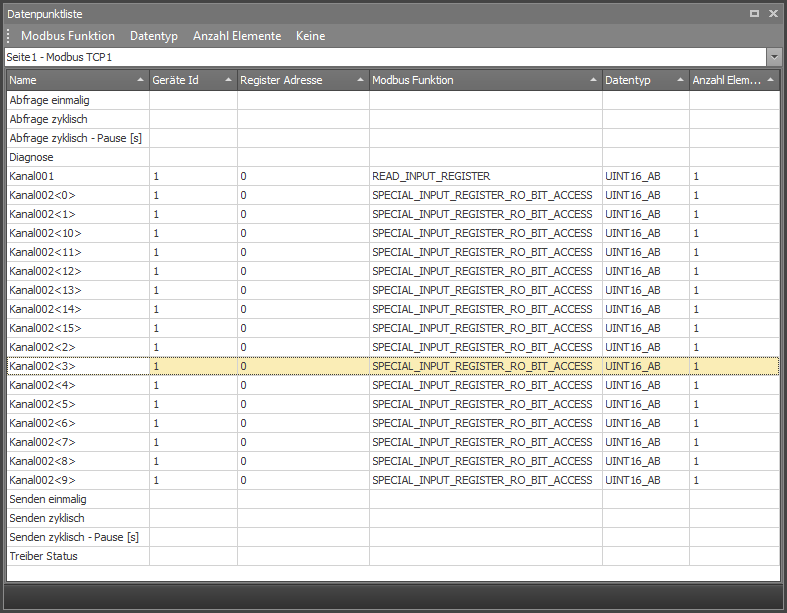Select Kanal002<4> row name
This screenshot has height=613, width=787.
(78, 386)
